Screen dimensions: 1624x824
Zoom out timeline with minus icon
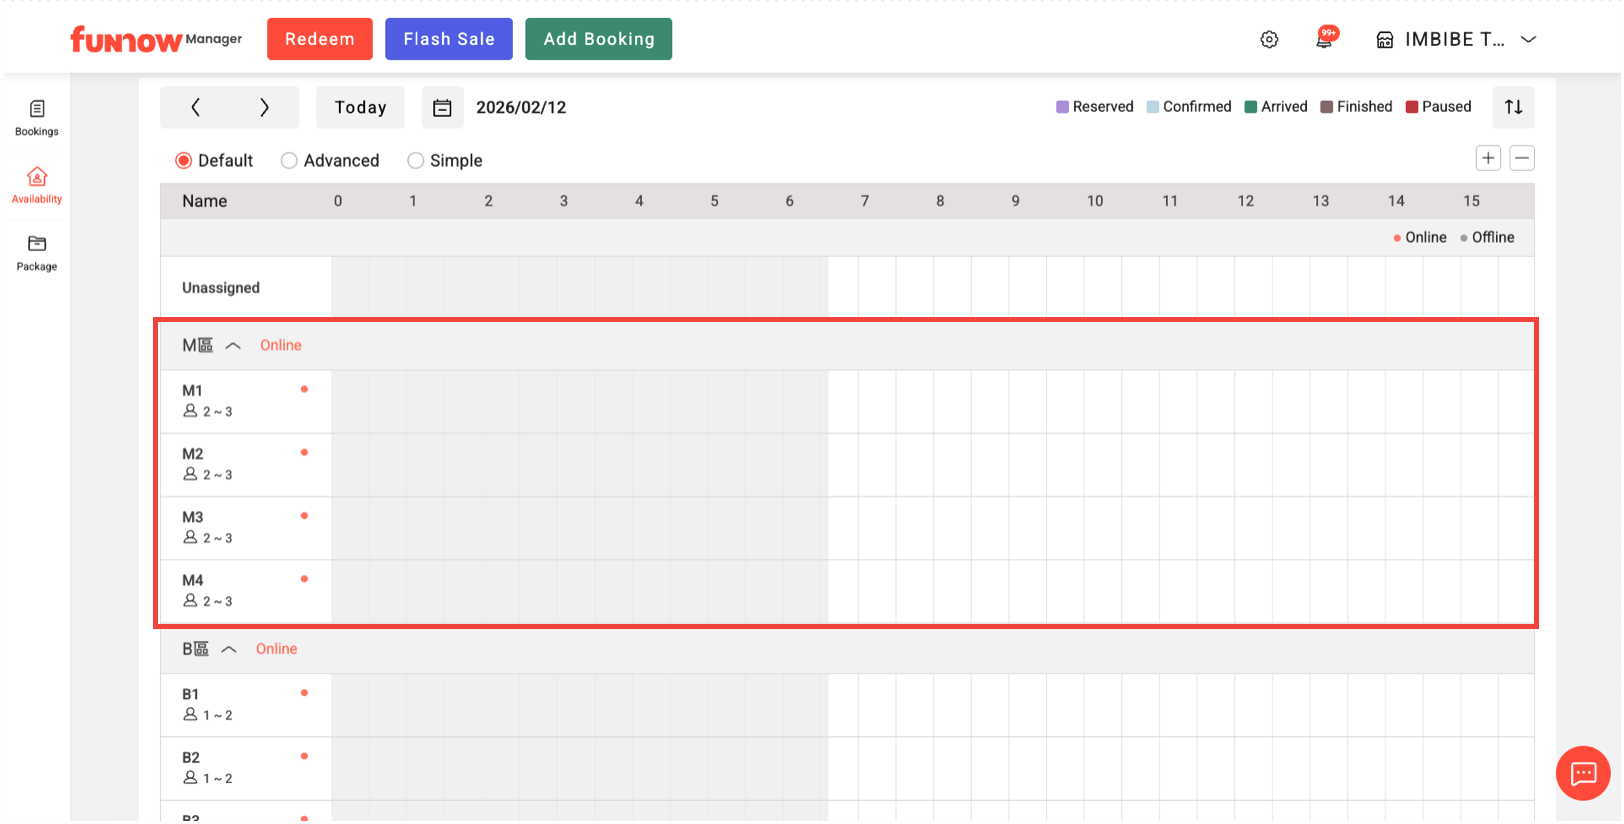click(1522, 158)
